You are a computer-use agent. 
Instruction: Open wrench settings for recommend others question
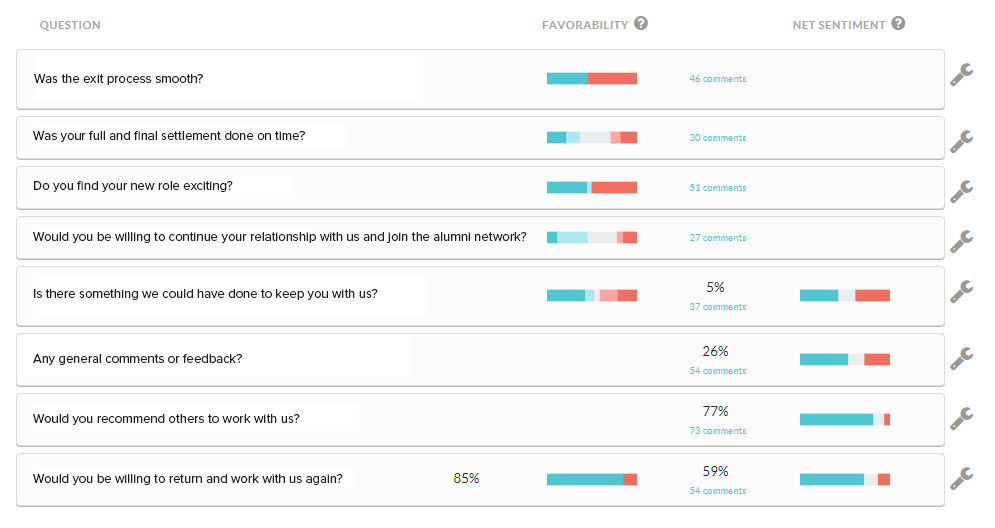[x=961, y=418]
